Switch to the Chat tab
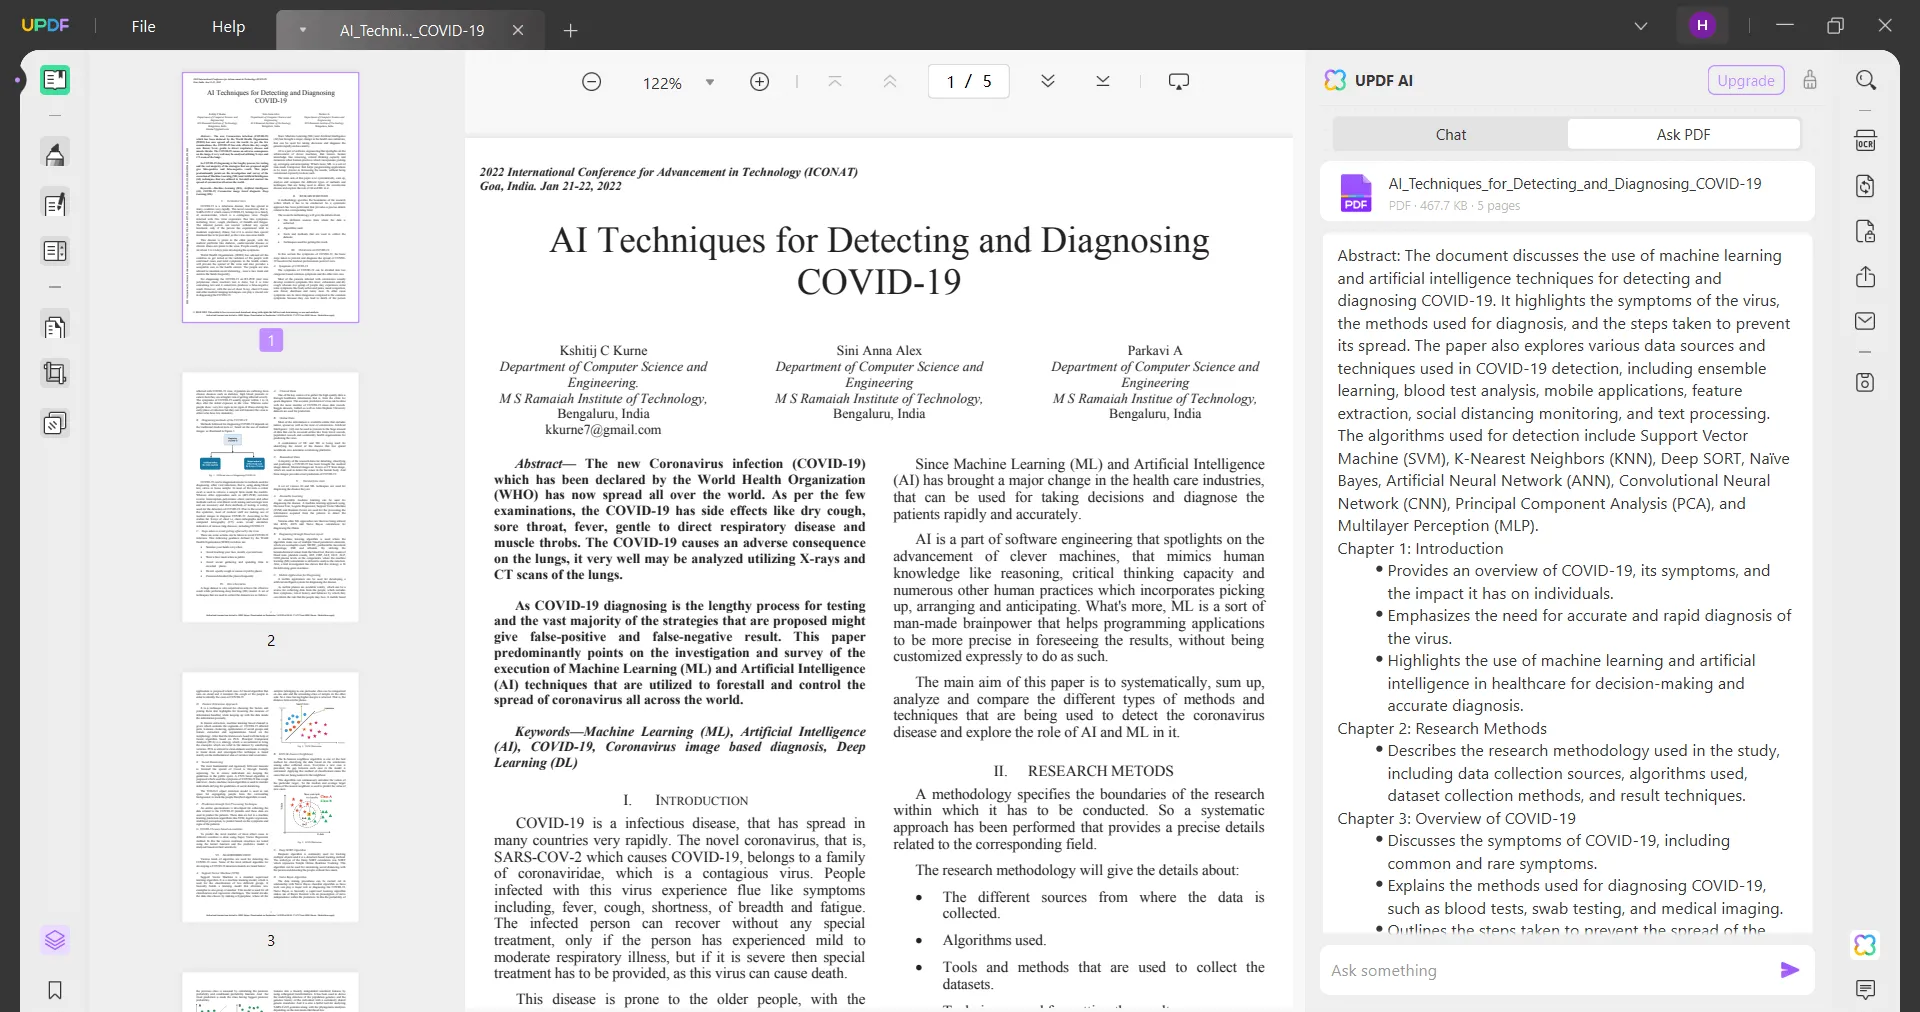 tap(1450, 135)
